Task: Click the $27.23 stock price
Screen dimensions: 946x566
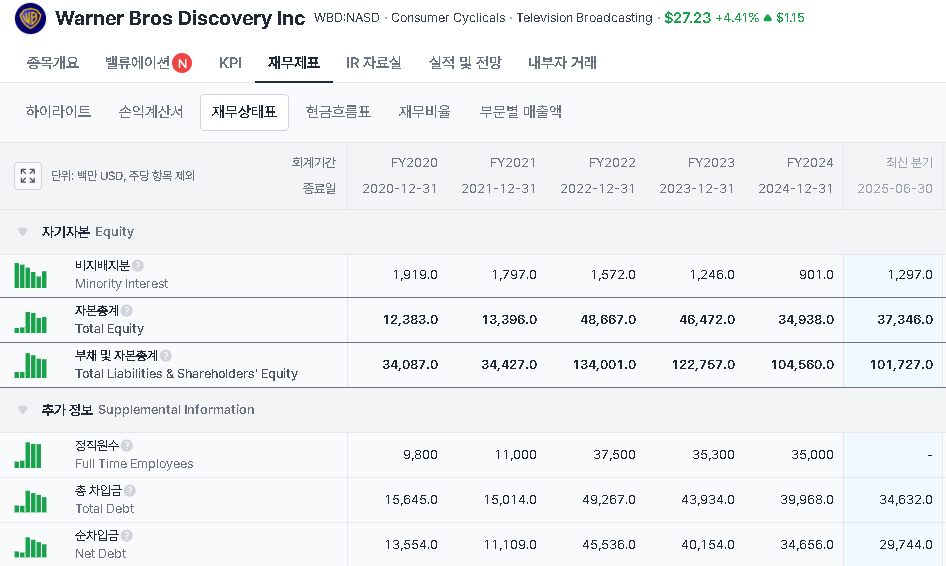Action: tap(688, 18)
